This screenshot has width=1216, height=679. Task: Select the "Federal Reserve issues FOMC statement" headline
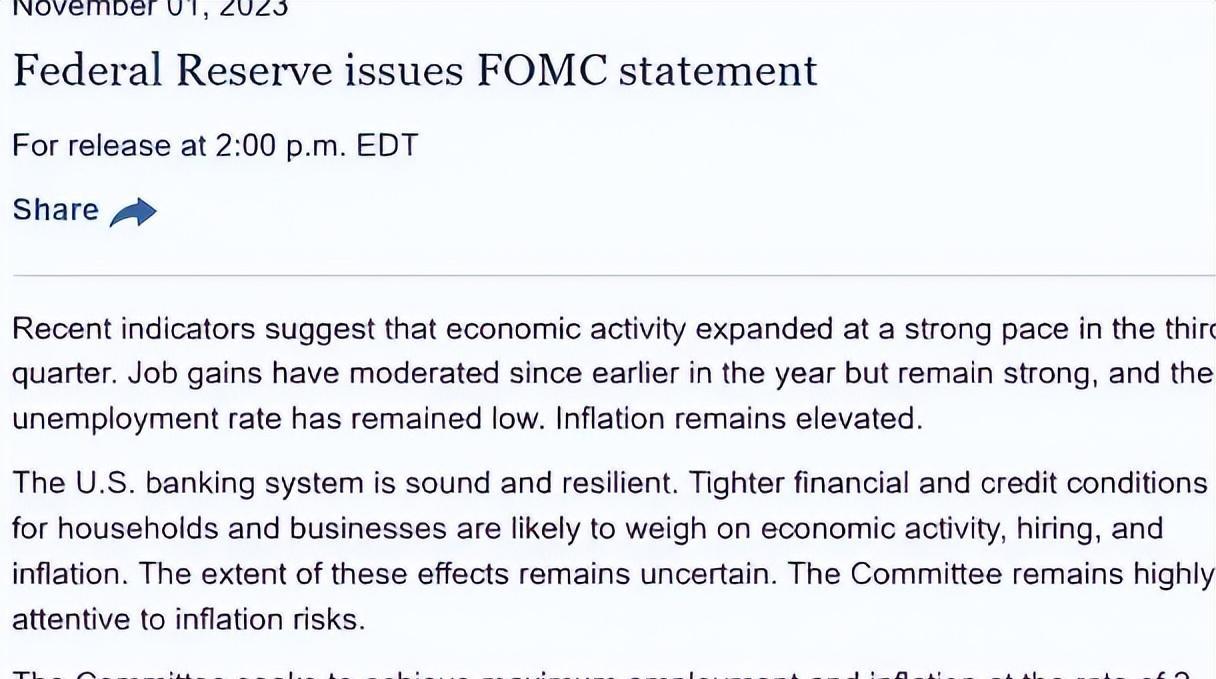pyautogui.click(x=415, y=70)
